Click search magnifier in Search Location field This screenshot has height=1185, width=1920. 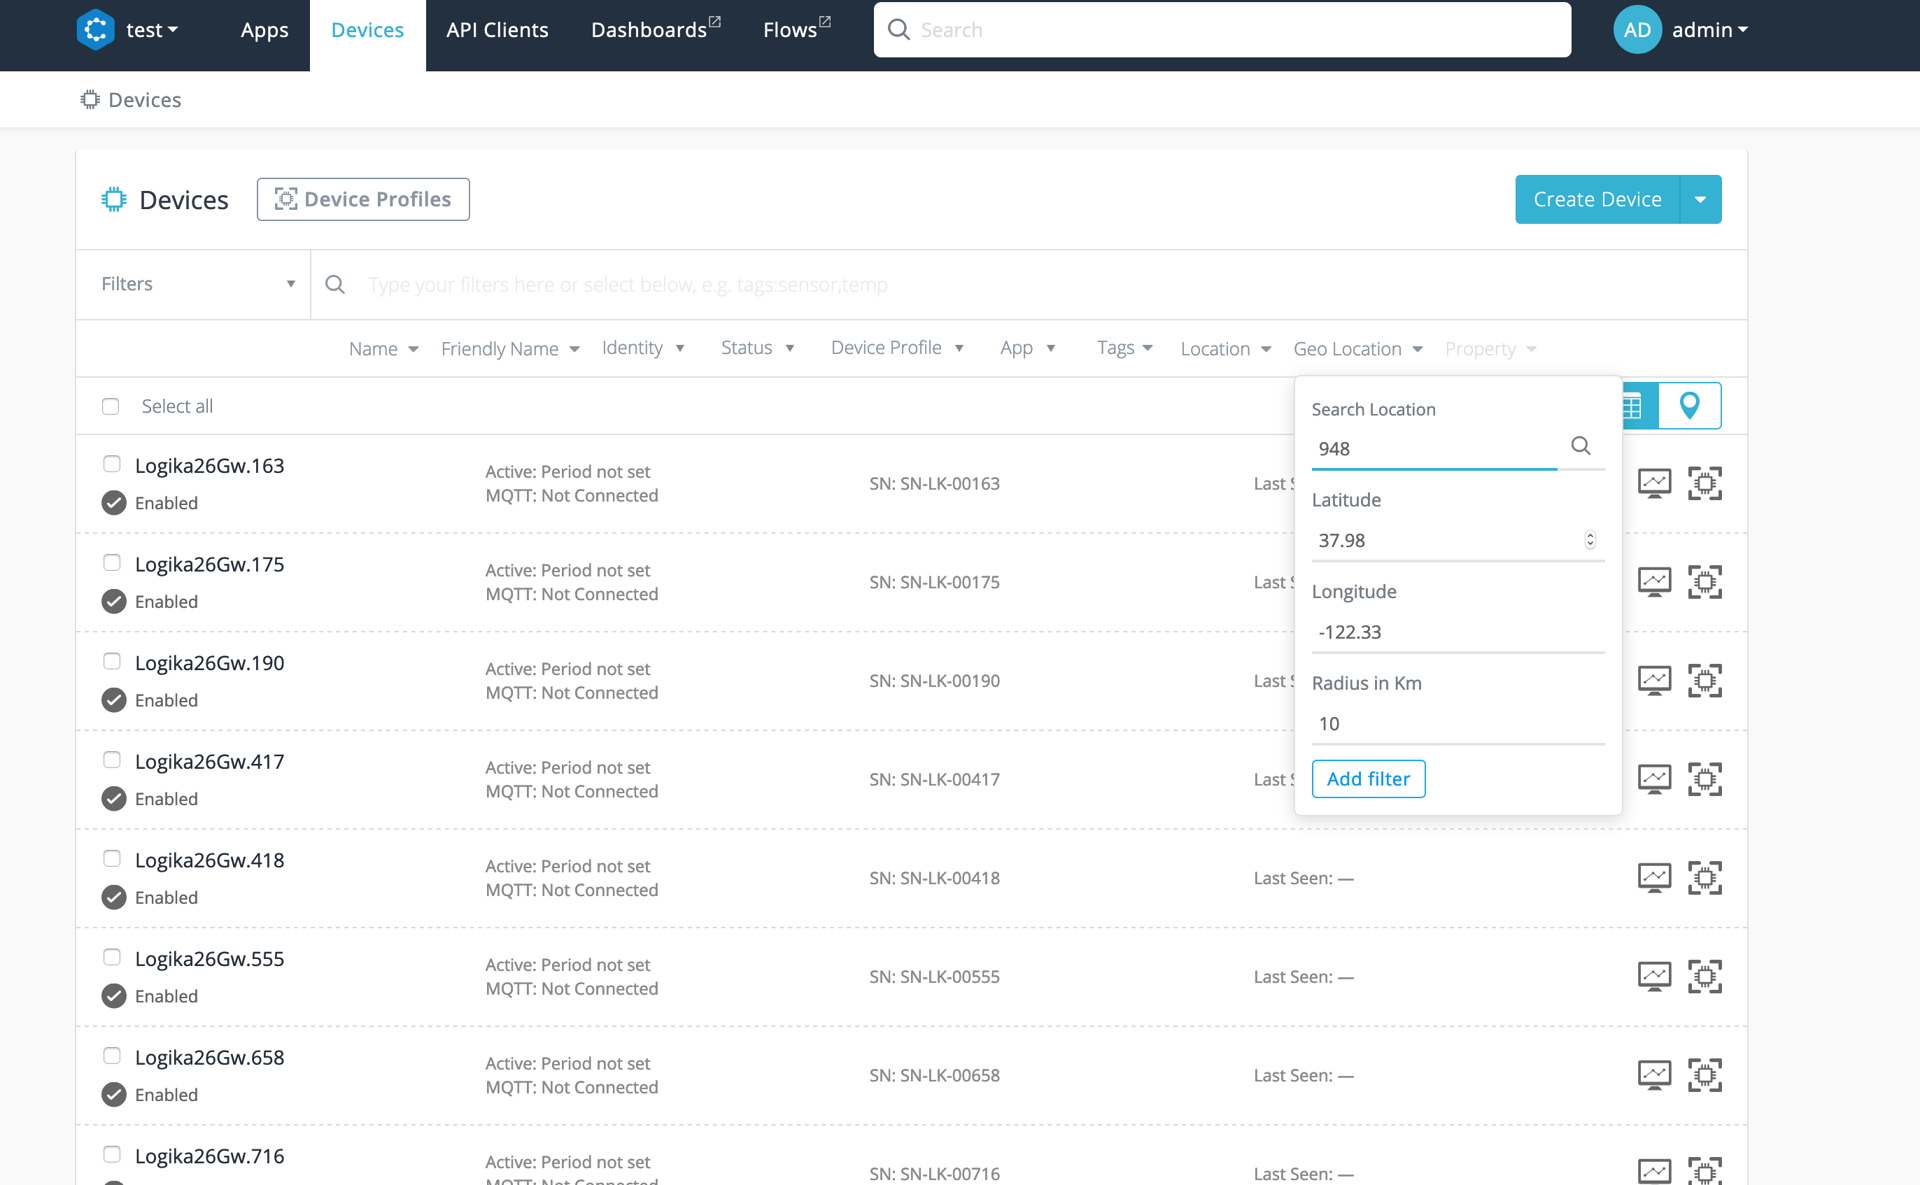1580,446
